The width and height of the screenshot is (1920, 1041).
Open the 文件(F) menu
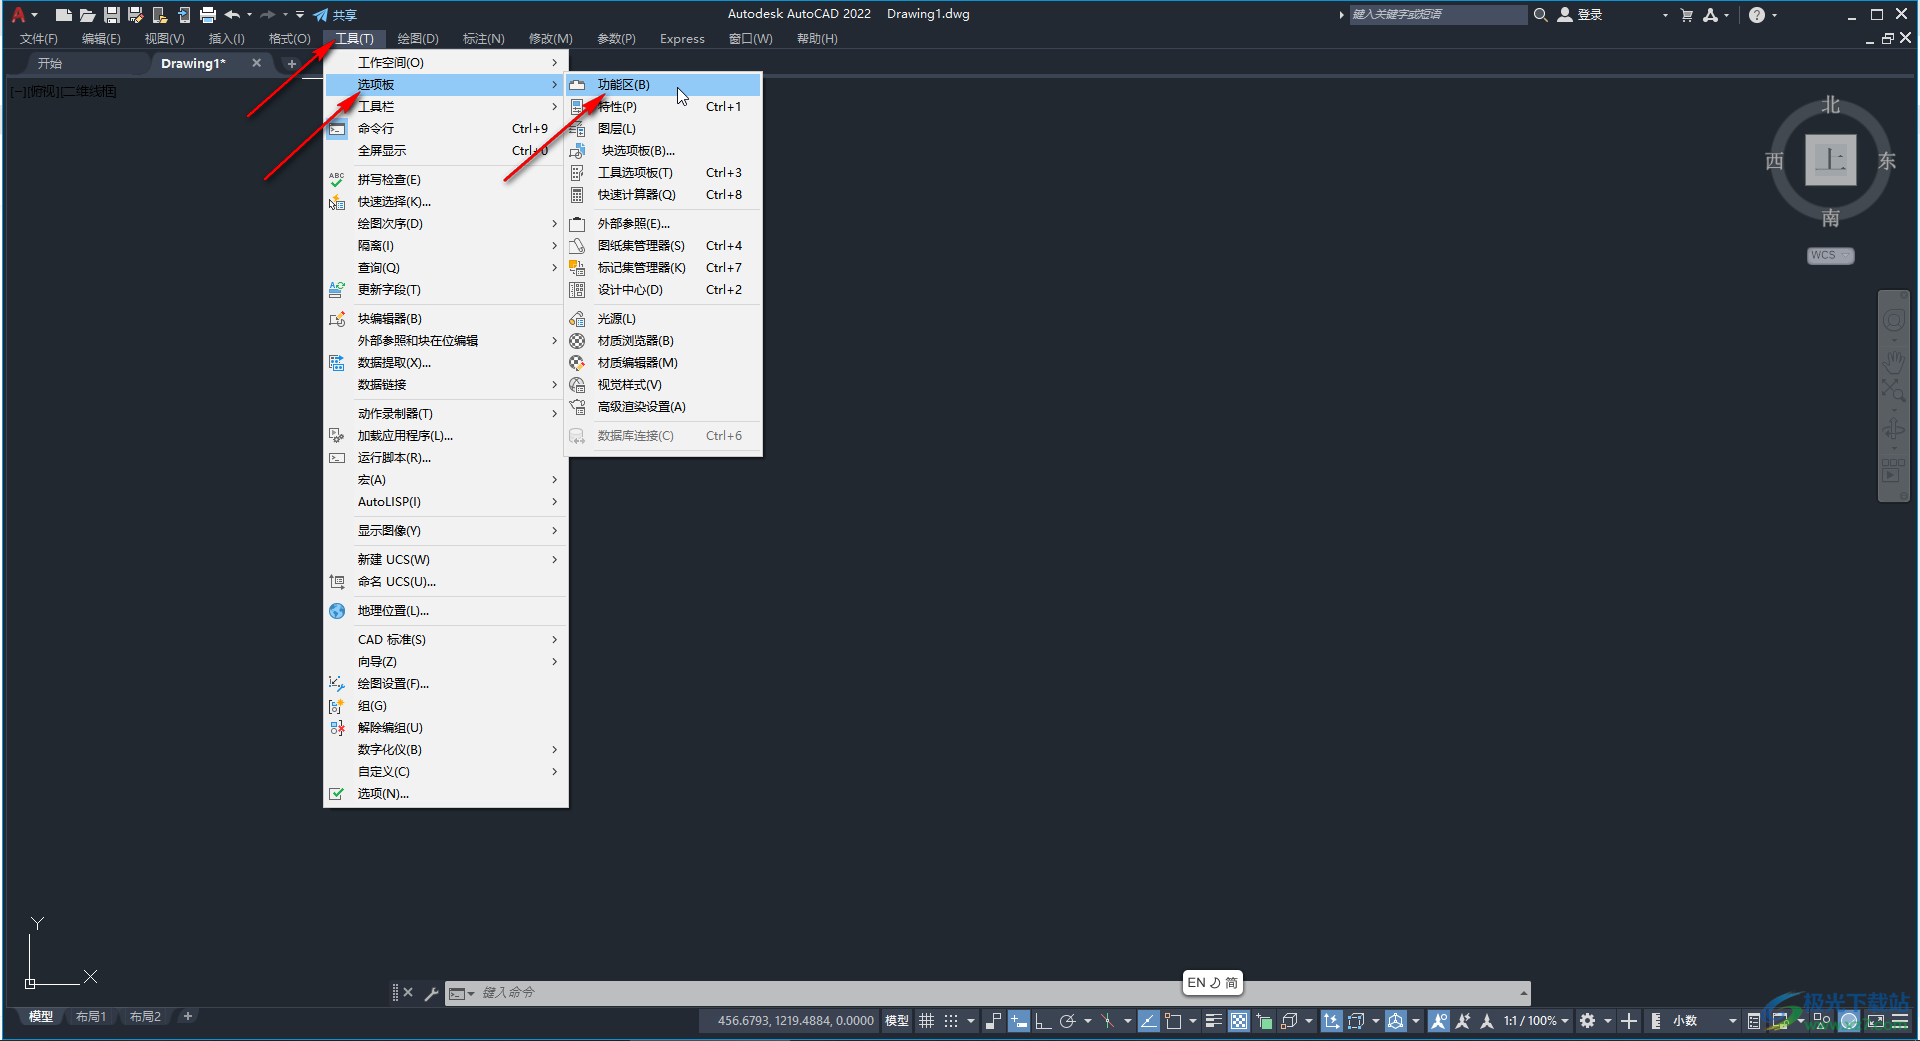(x=39, y=39)
